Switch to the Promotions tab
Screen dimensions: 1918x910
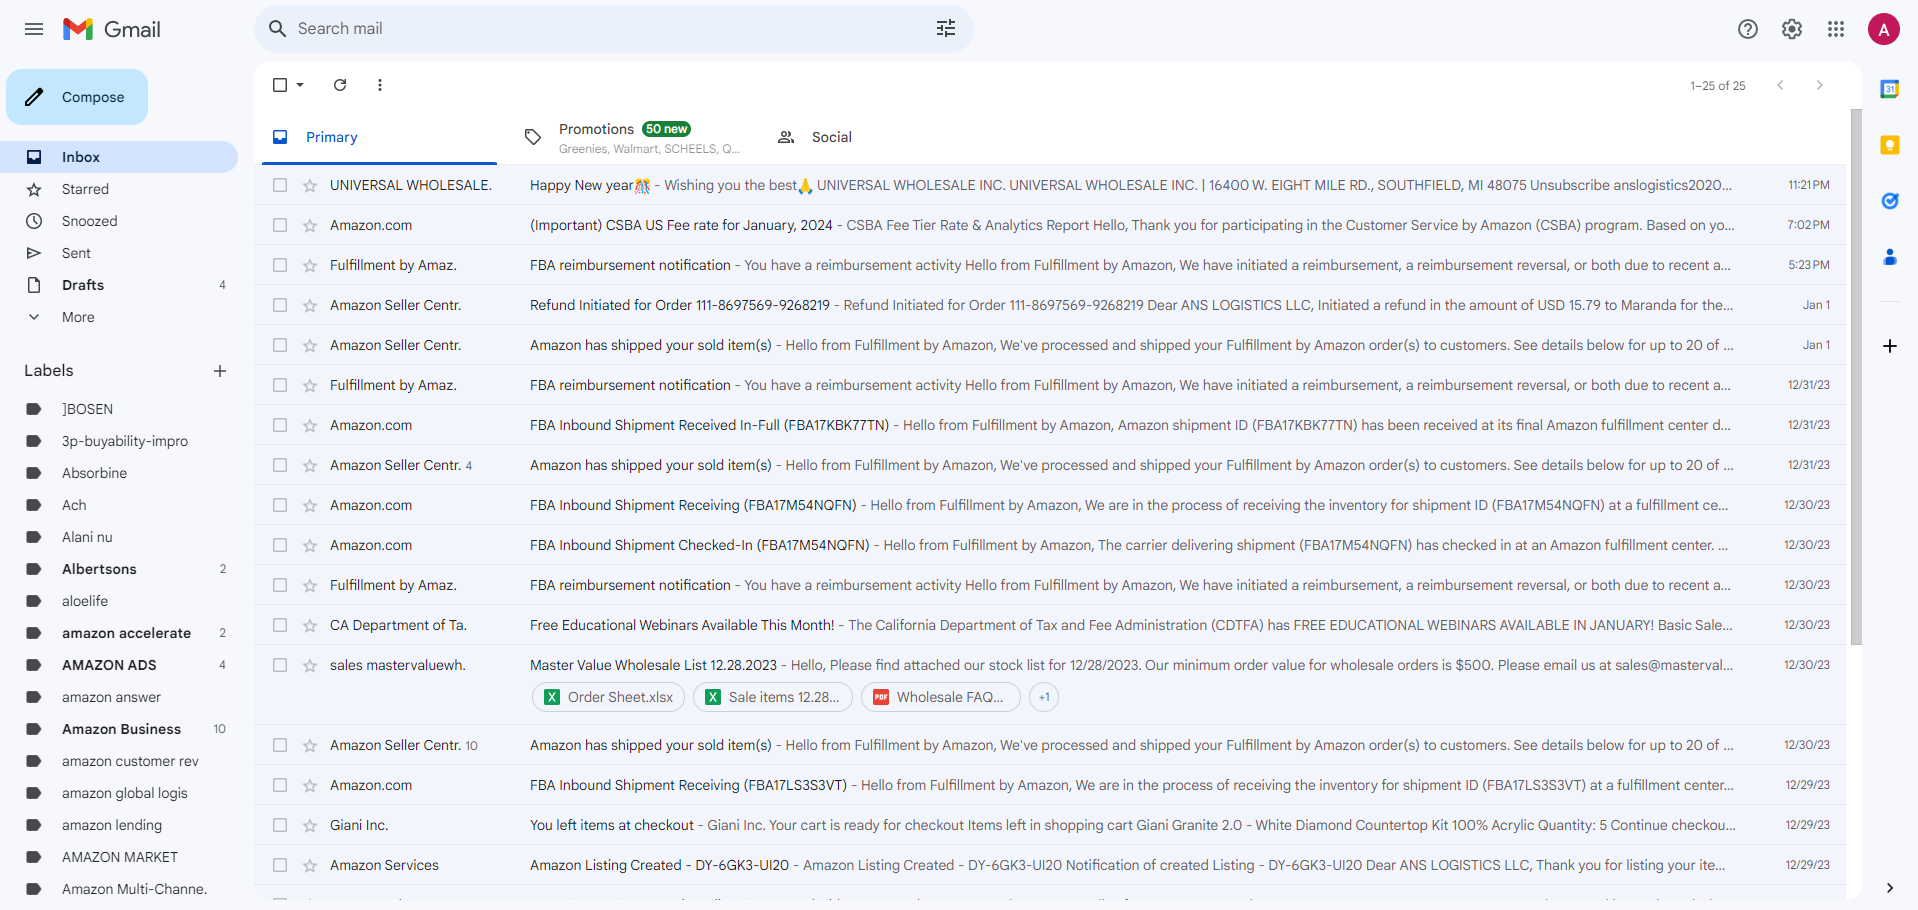634,137
